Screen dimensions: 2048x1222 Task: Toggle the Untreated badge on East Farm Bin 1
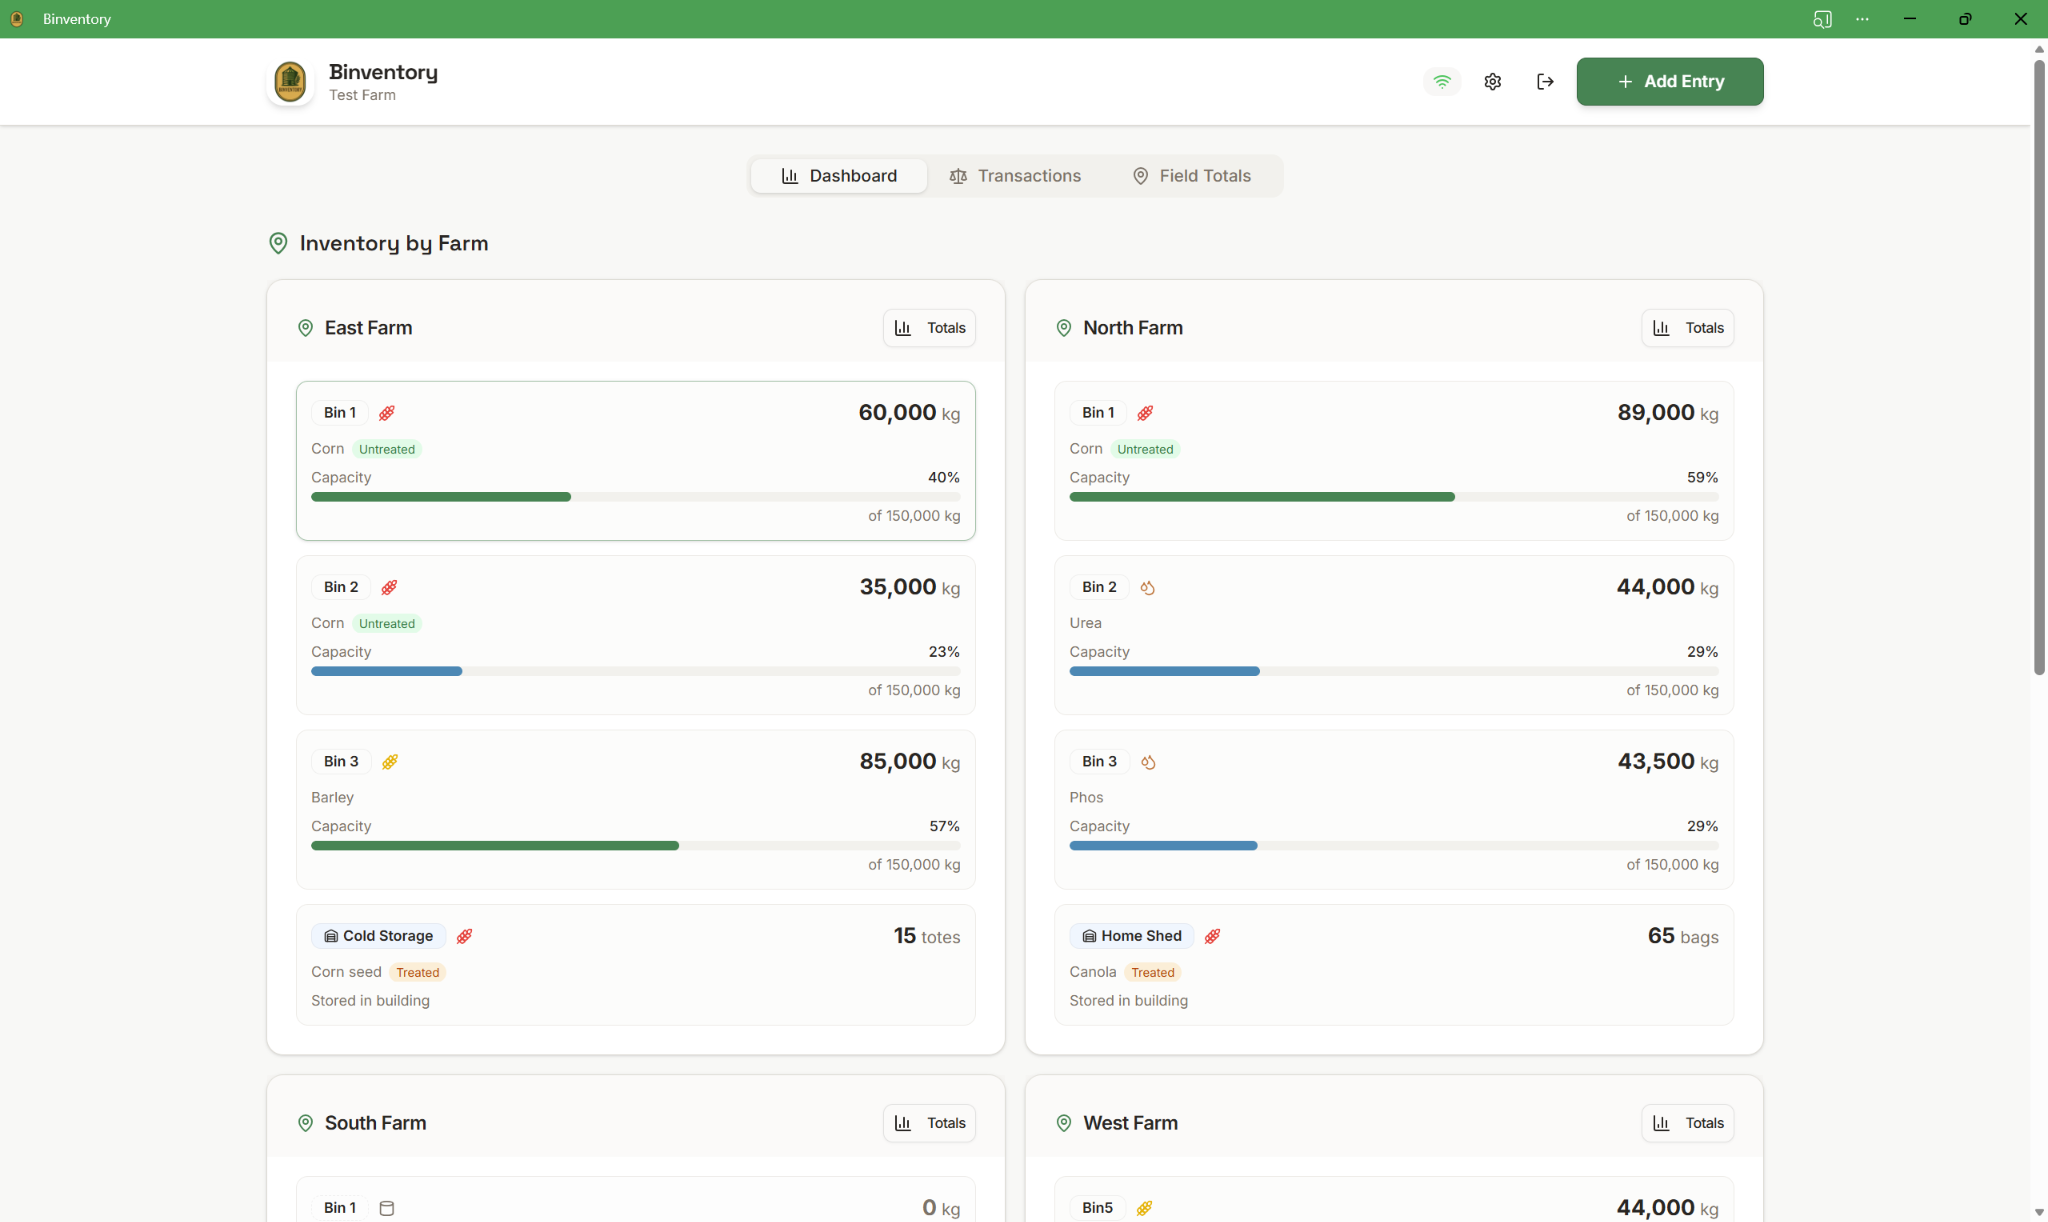pyautogui.click(x=387, y=448)
